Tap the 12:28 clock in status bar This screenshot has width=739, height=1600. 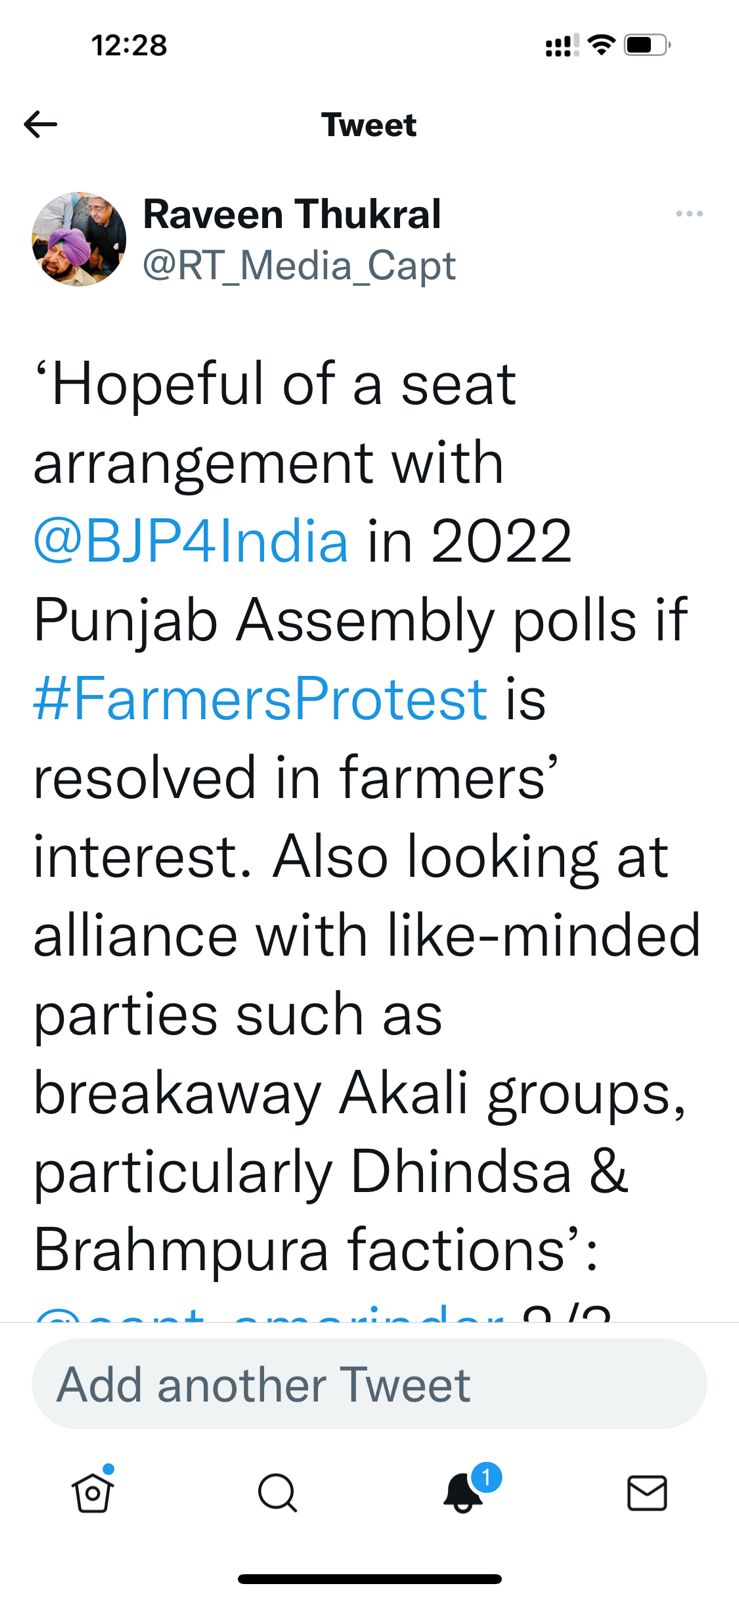[x=129, y=45]
